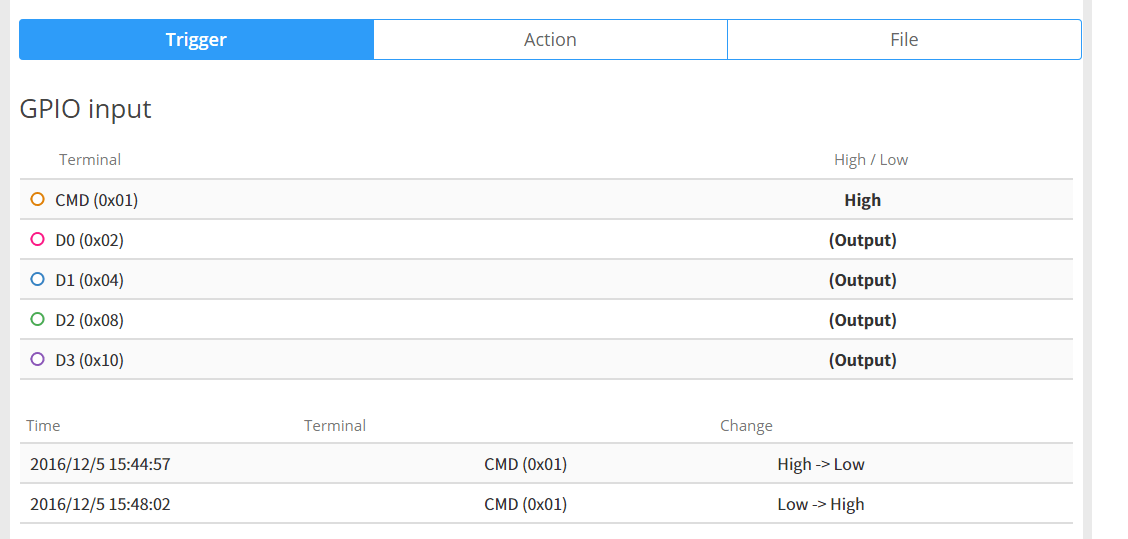Select the CMD (0x01) terminal row label
1128x539 pixels.
coord(97,200)
